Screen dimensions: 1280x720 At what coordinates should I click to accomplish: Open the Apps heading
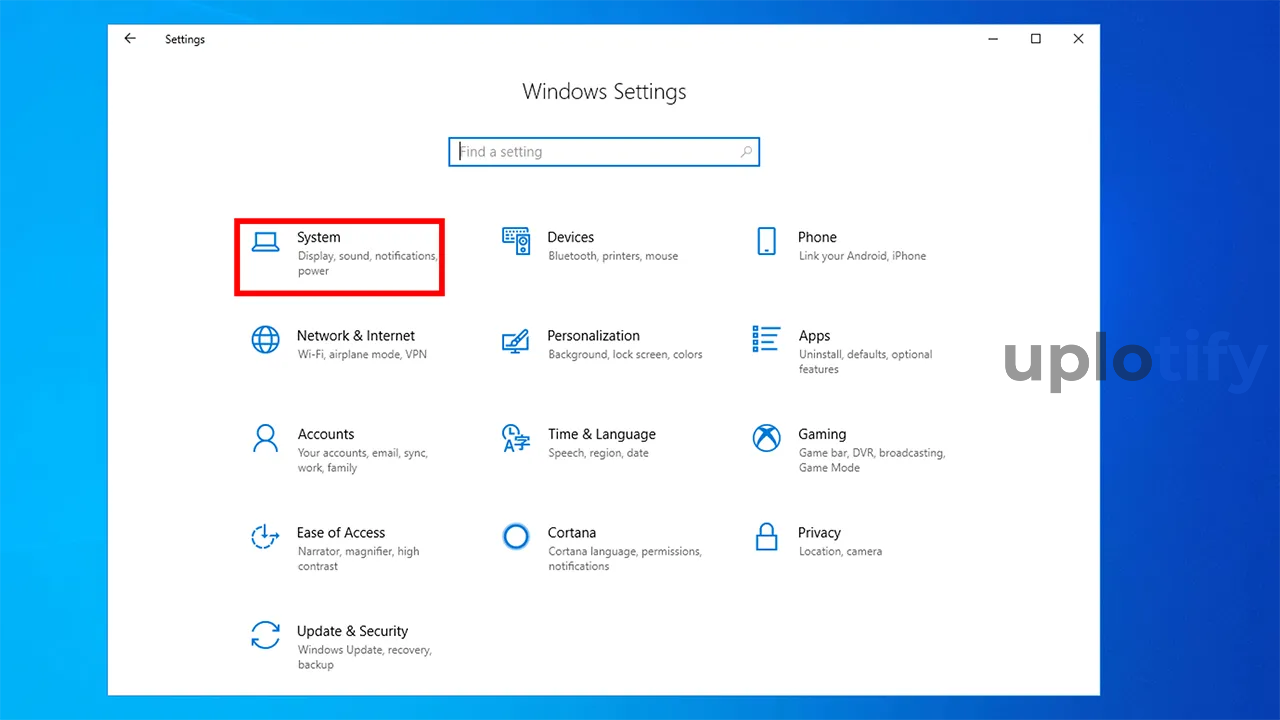click(815, 336)
